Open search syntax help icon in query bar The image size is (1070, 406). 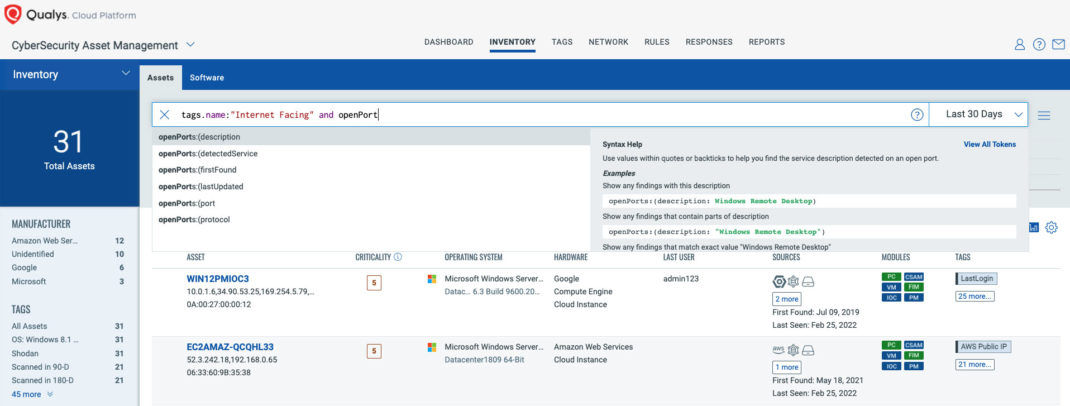point(917,115)
